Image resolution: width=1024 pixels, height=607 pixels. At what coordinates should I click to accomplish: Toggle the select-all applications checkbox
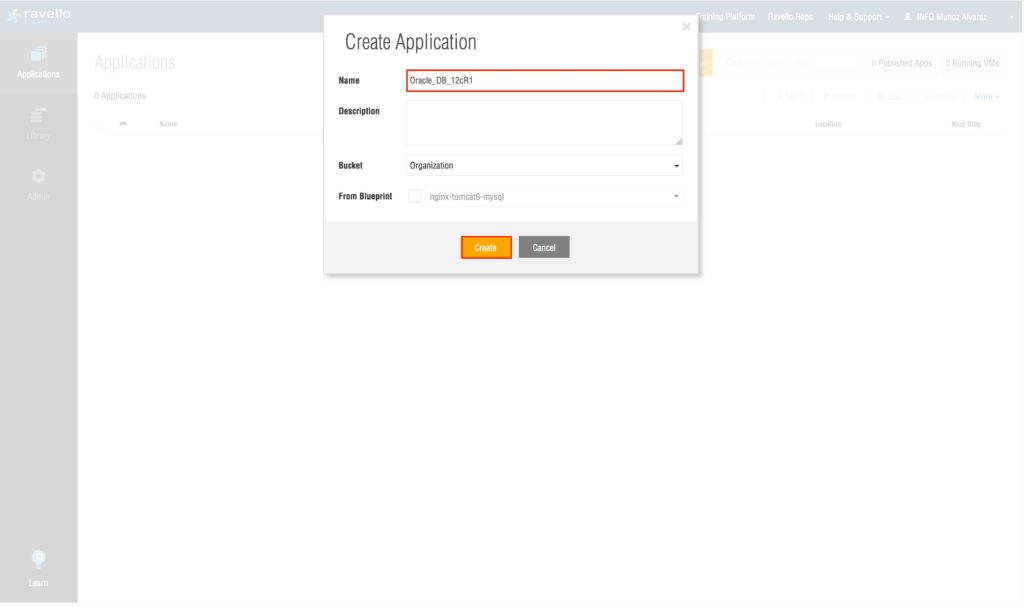click(x=99, y=124)
